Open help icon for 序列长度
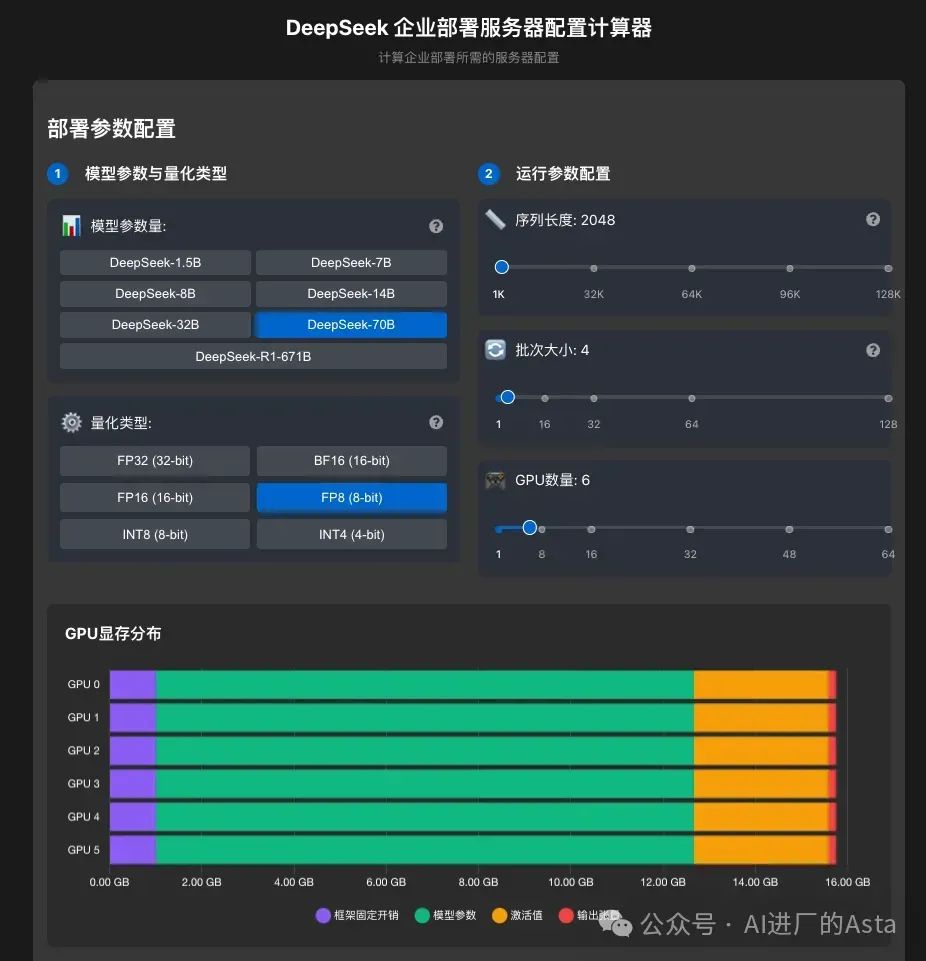Image resolution: width=926 pixels, height=961 pixels. [873, 219]
